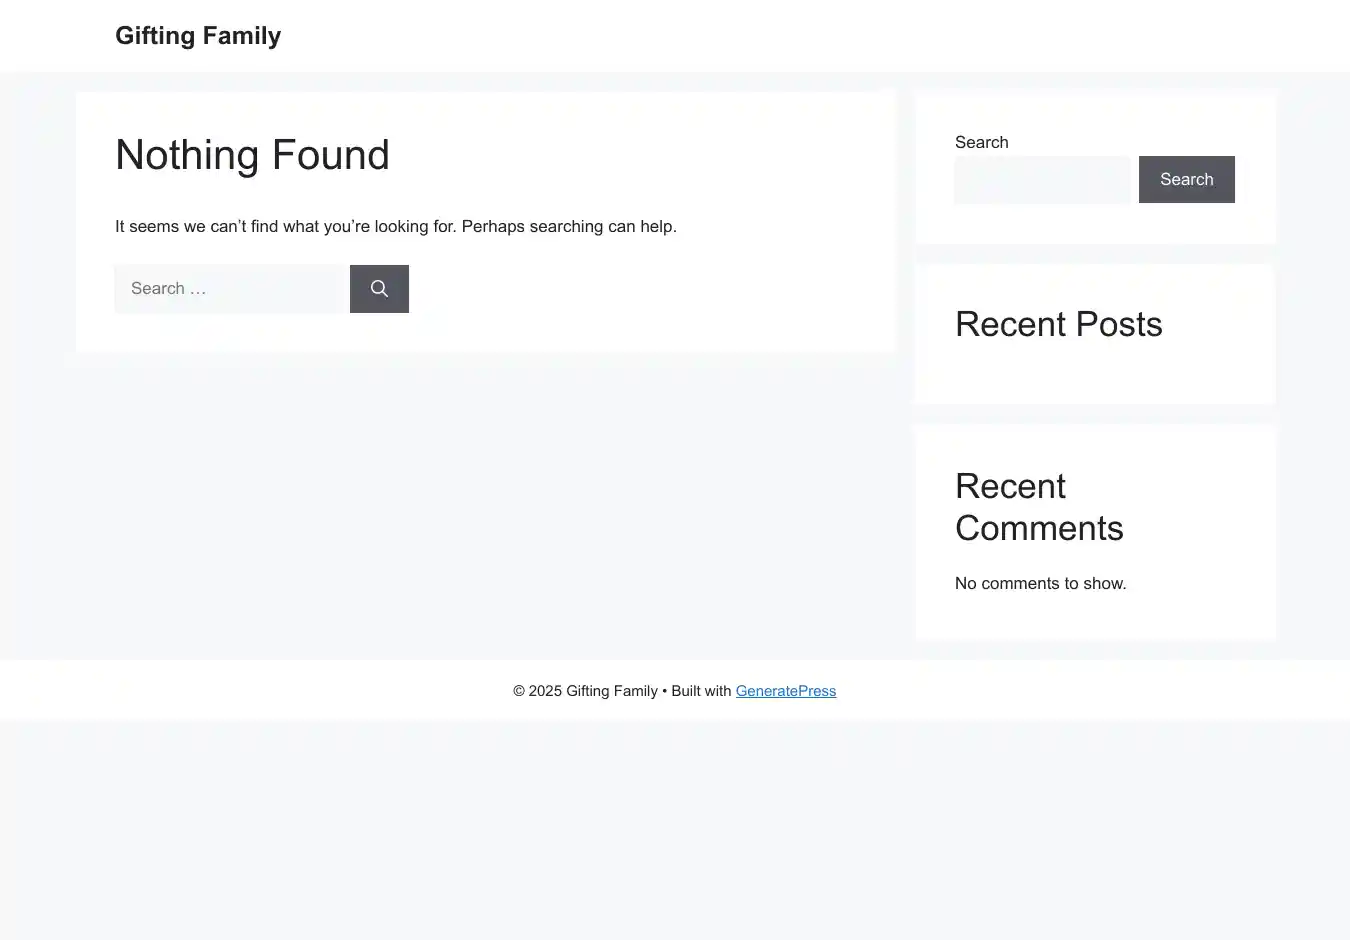Click the Nothing Found heading
The image size is (1350, 940).
(x=252, y=155)
